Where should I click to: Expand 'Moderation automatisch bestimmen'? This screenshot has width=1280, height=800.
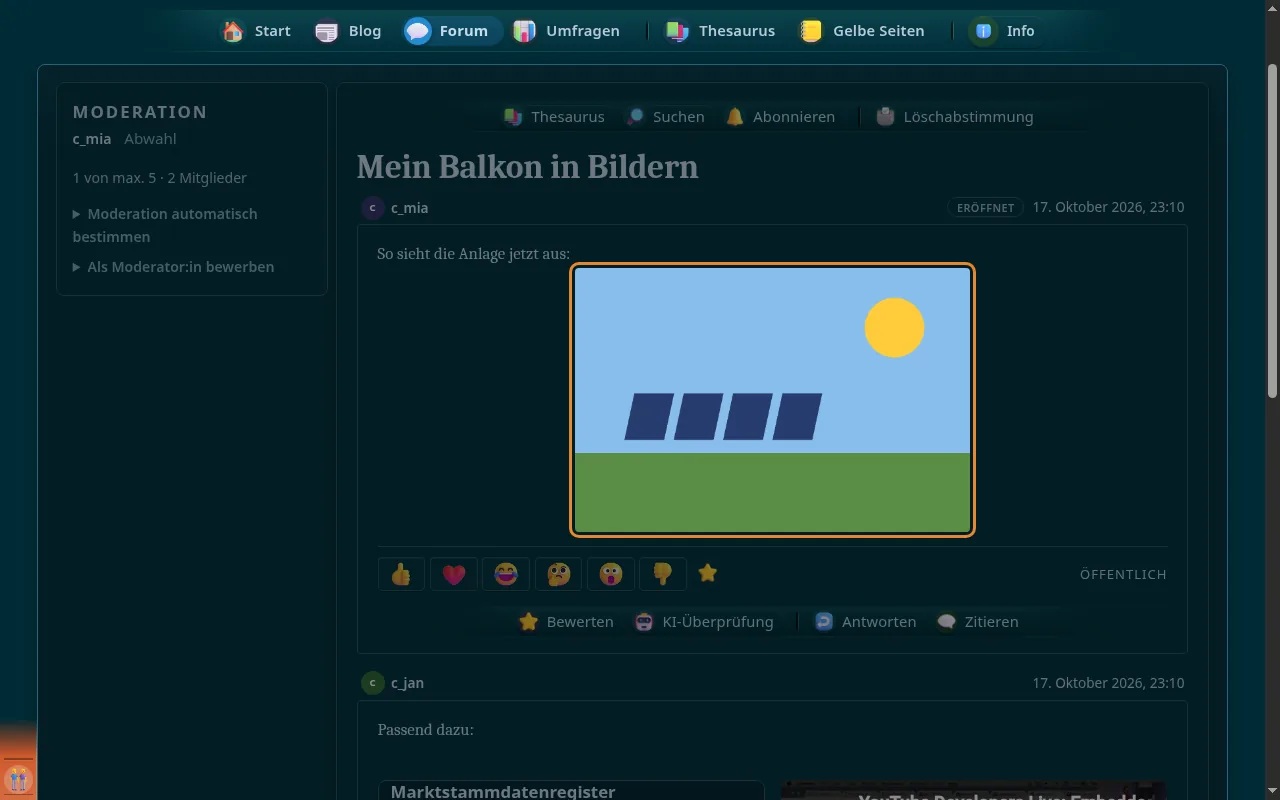165,225
